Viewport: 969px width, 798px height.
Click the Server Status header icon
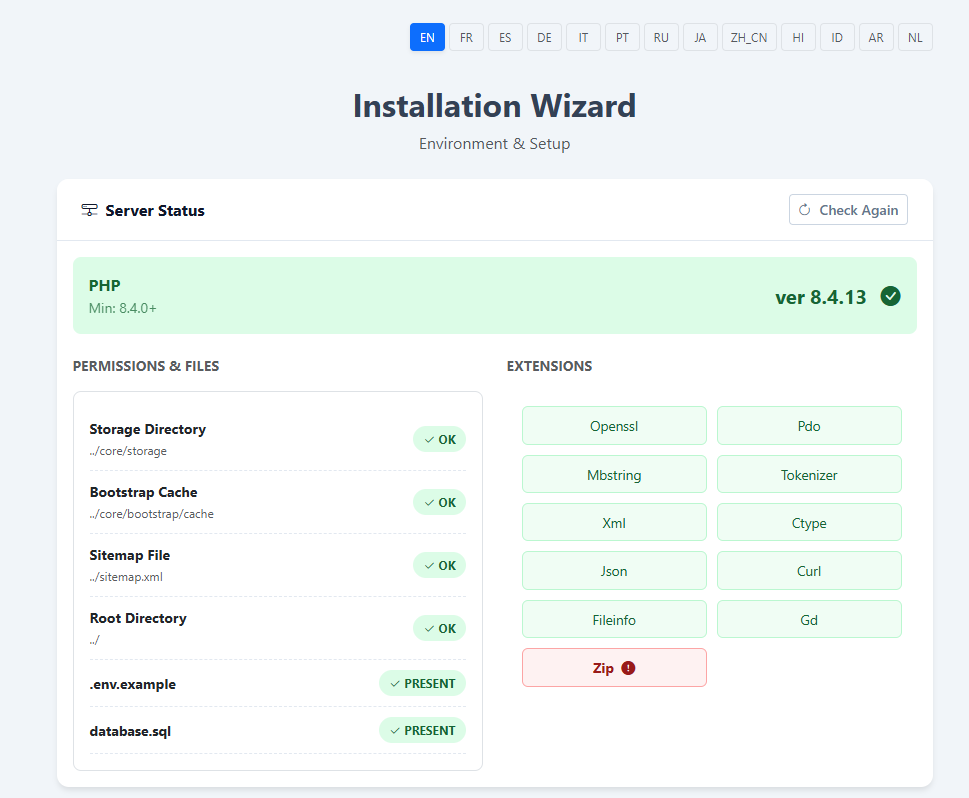89,210
